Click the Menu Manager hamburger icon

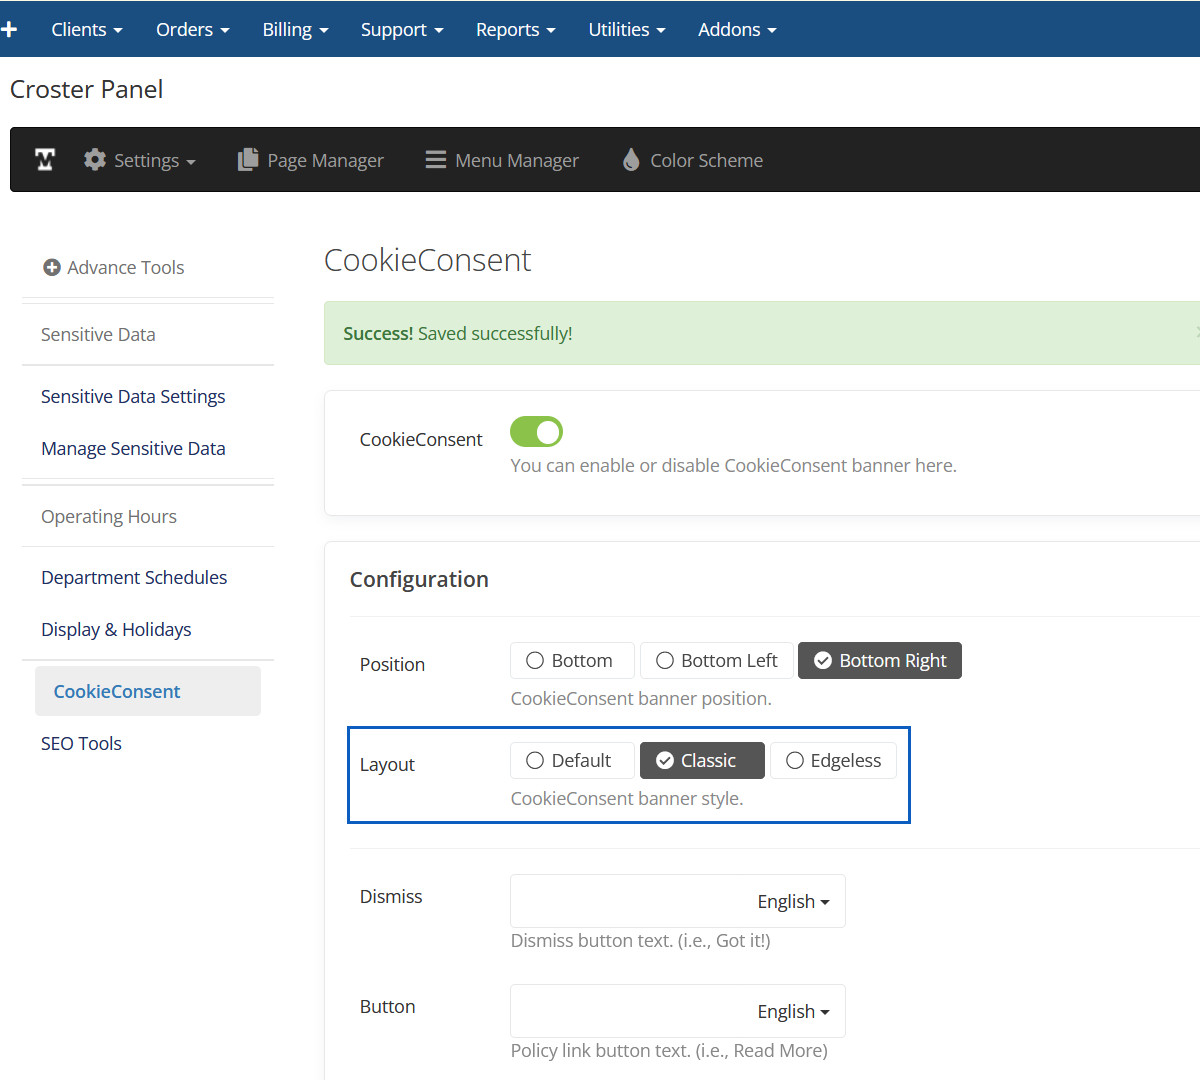(x=435, y=160)
